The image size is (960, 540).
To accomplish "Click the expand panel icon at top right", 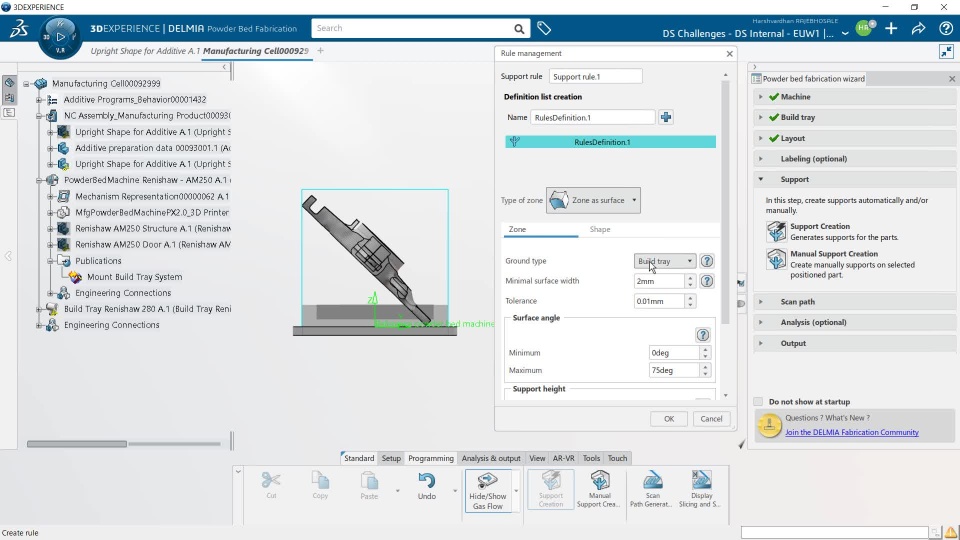I will (x=946, y=52).
